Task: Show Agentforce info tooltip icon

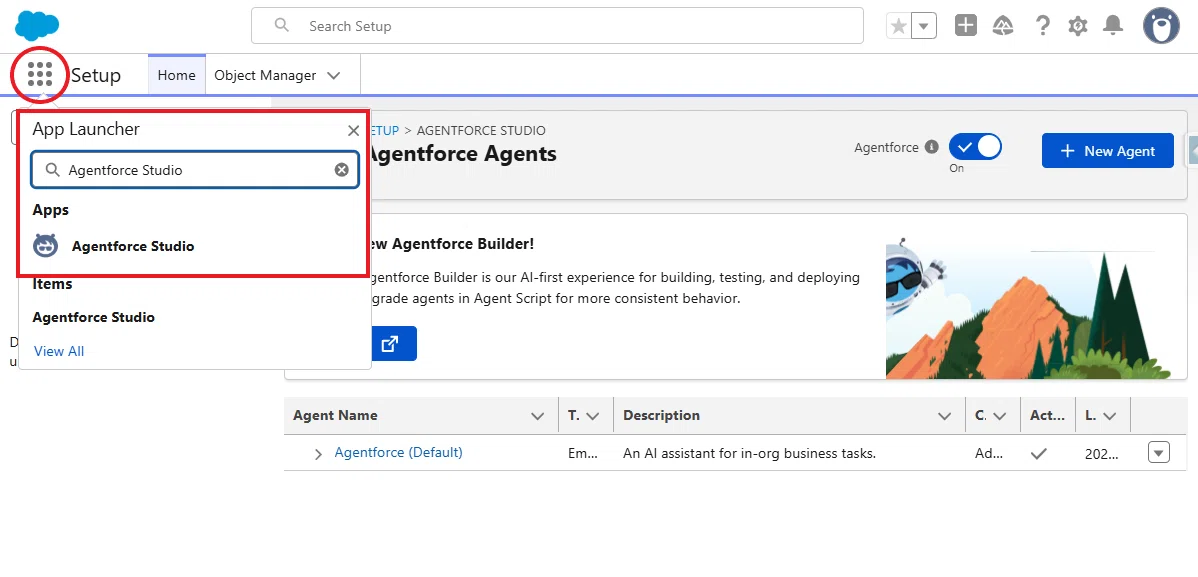Action: 931,147
